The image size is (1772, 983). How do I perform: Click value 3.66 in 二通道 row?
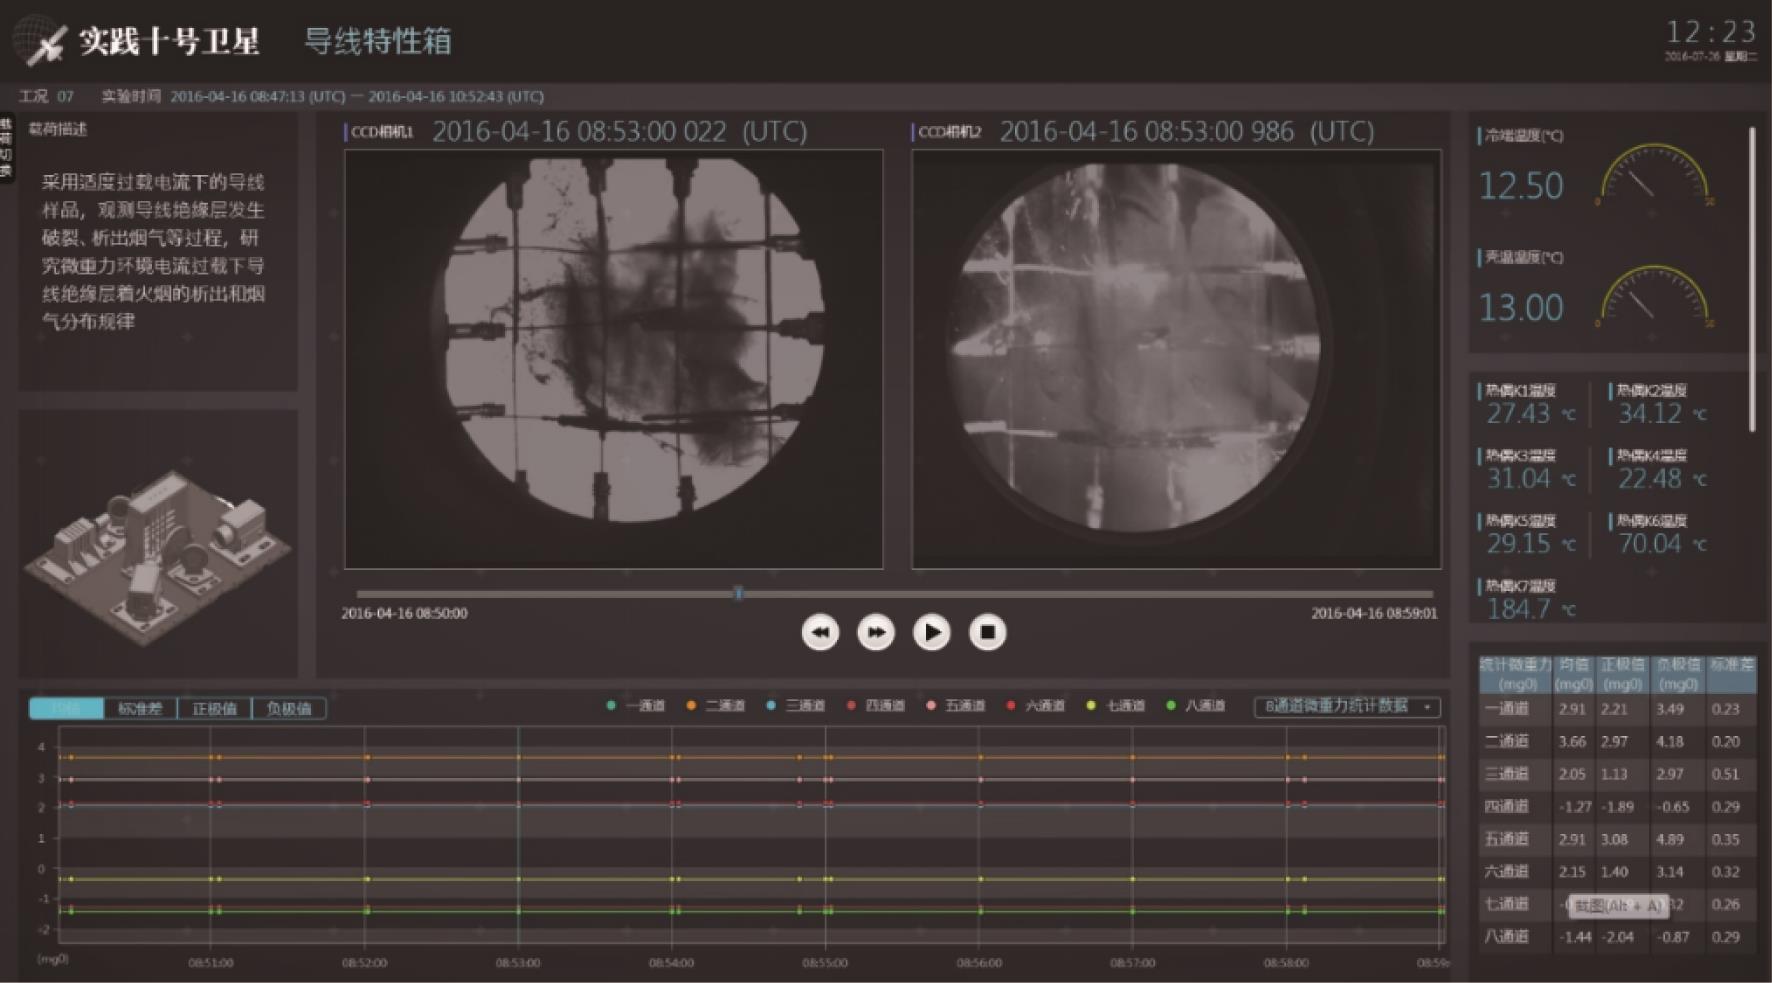click(x=1572, y=741)
